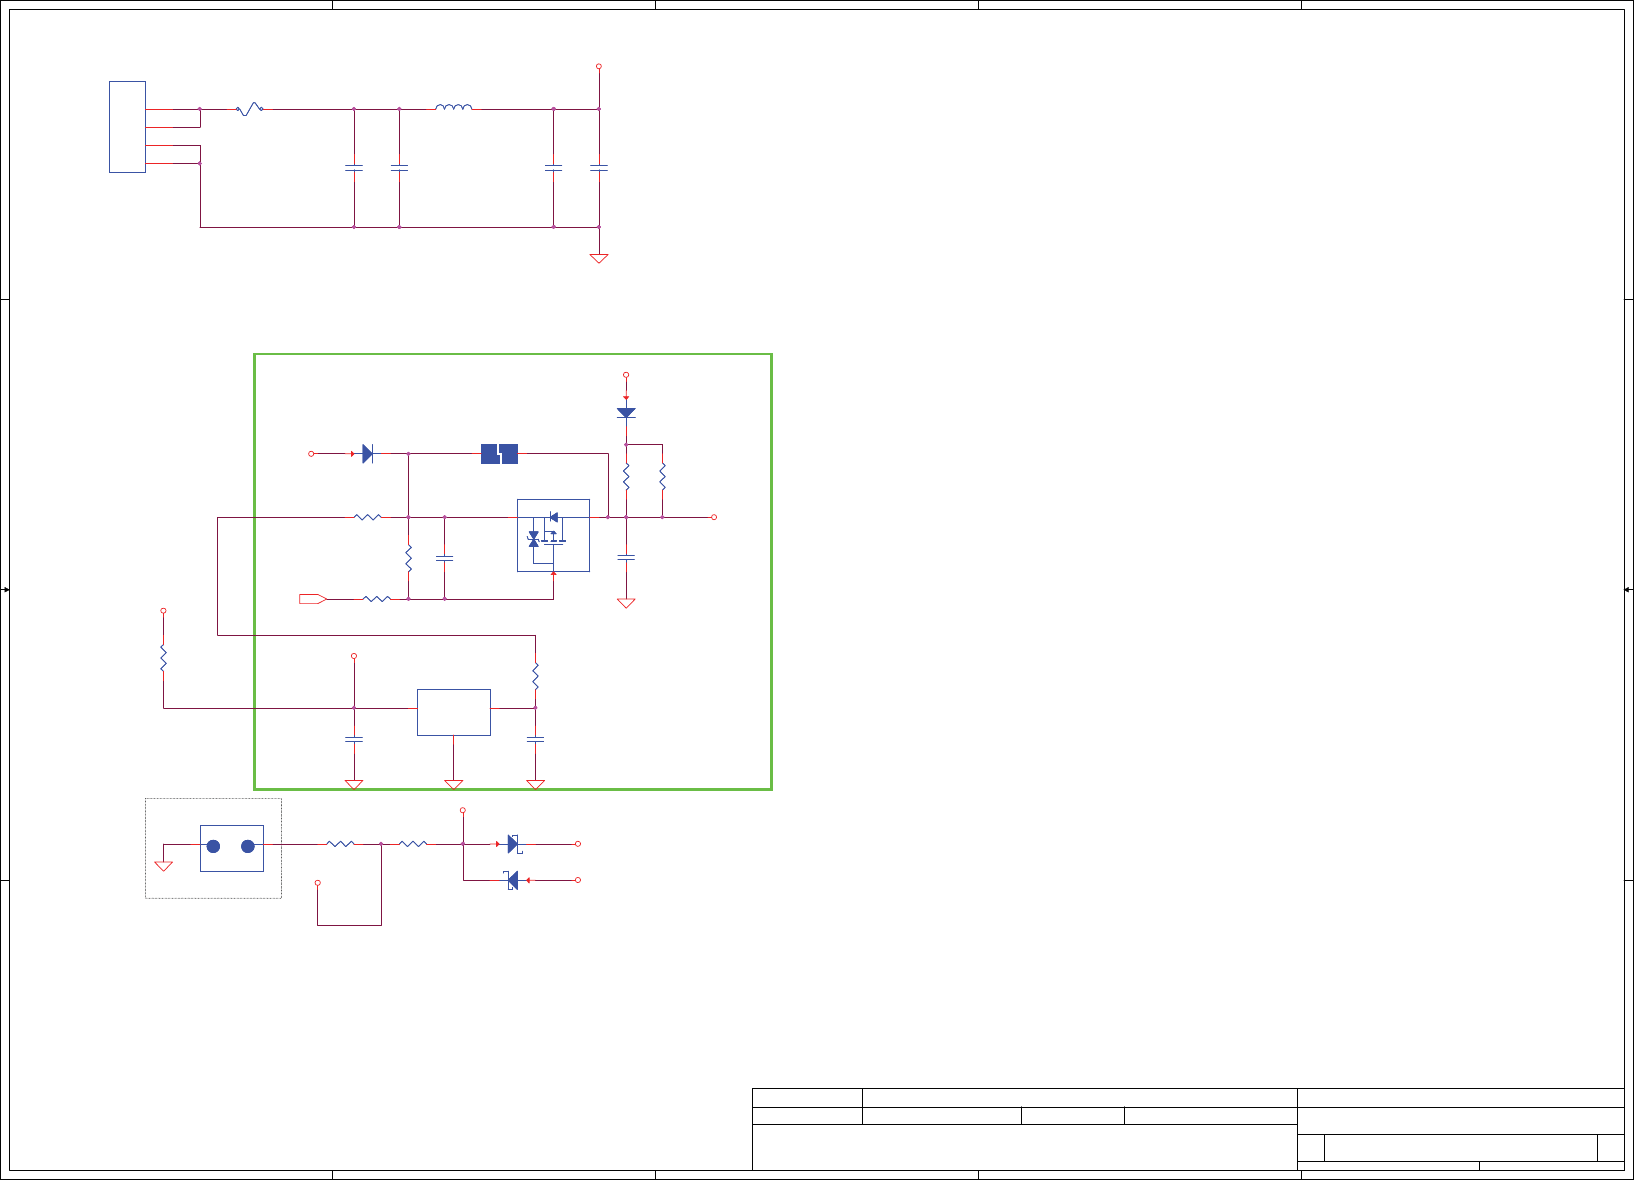Select the second resistor before the Schottky diodes

413,844
